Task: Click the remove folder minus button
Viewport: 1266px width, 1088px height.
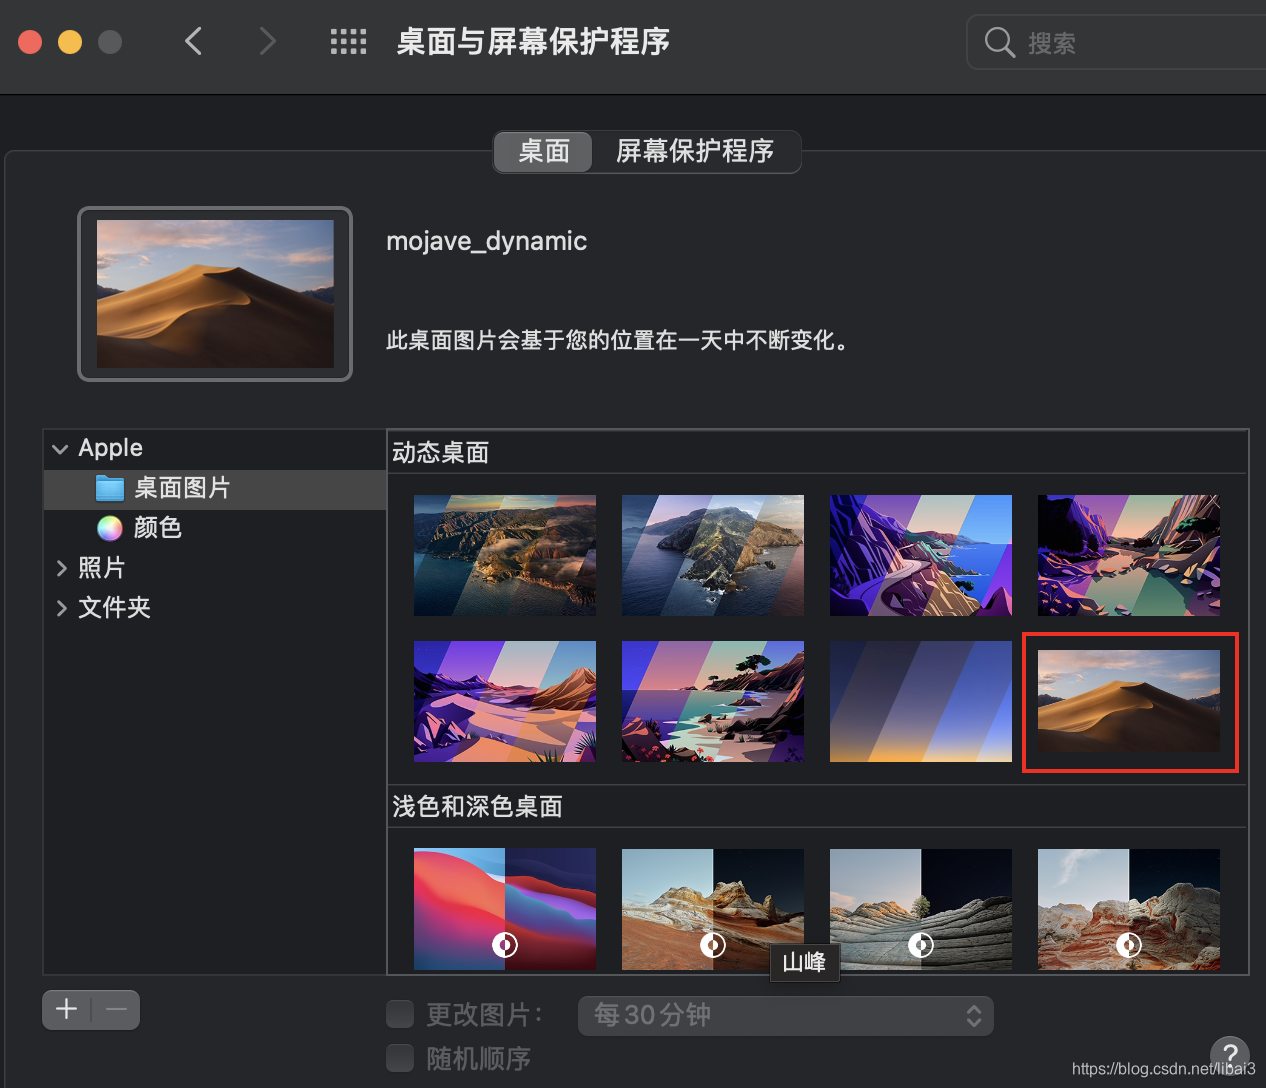Action: [x=116, y=1009]
